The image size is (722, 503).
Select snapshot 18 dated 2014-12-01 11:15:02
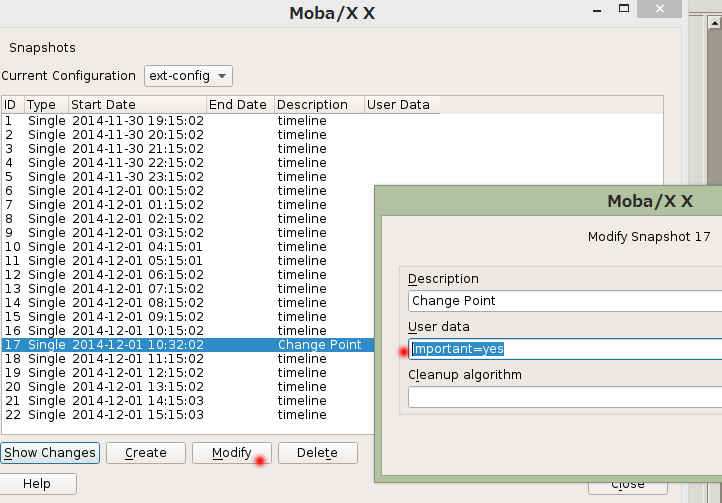(x=188, y=358)
